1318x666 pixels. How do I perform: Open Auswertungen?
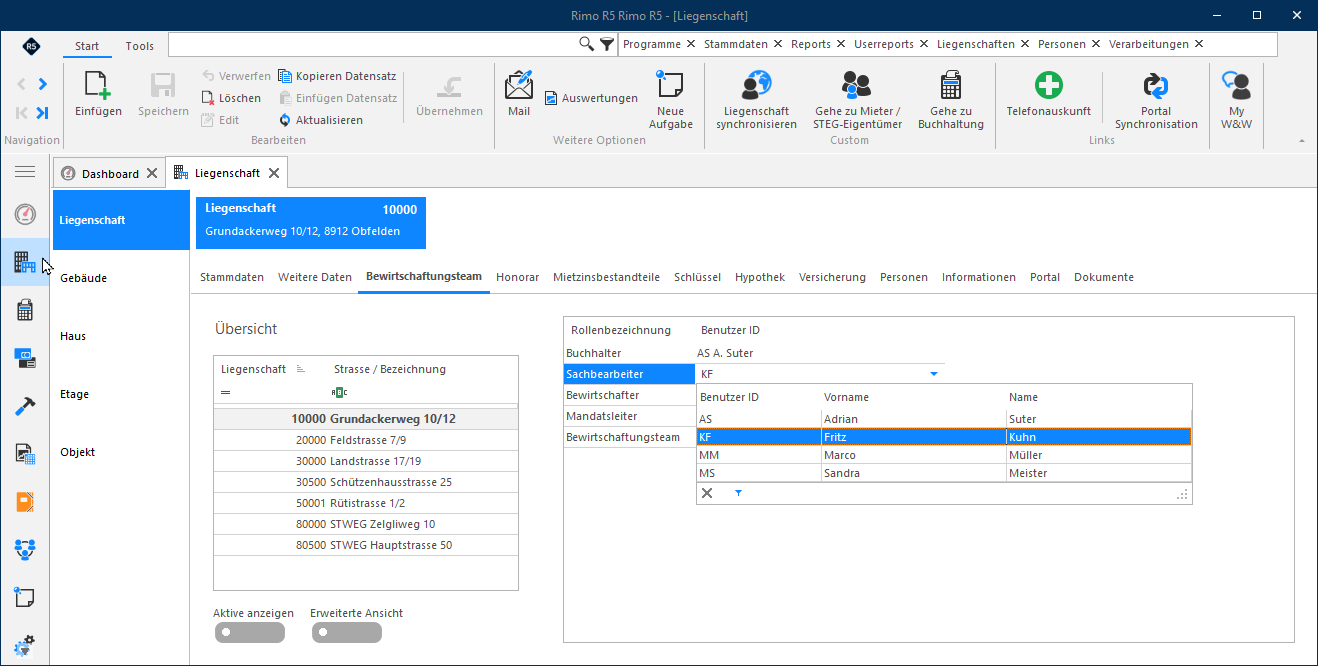[591, 98]
